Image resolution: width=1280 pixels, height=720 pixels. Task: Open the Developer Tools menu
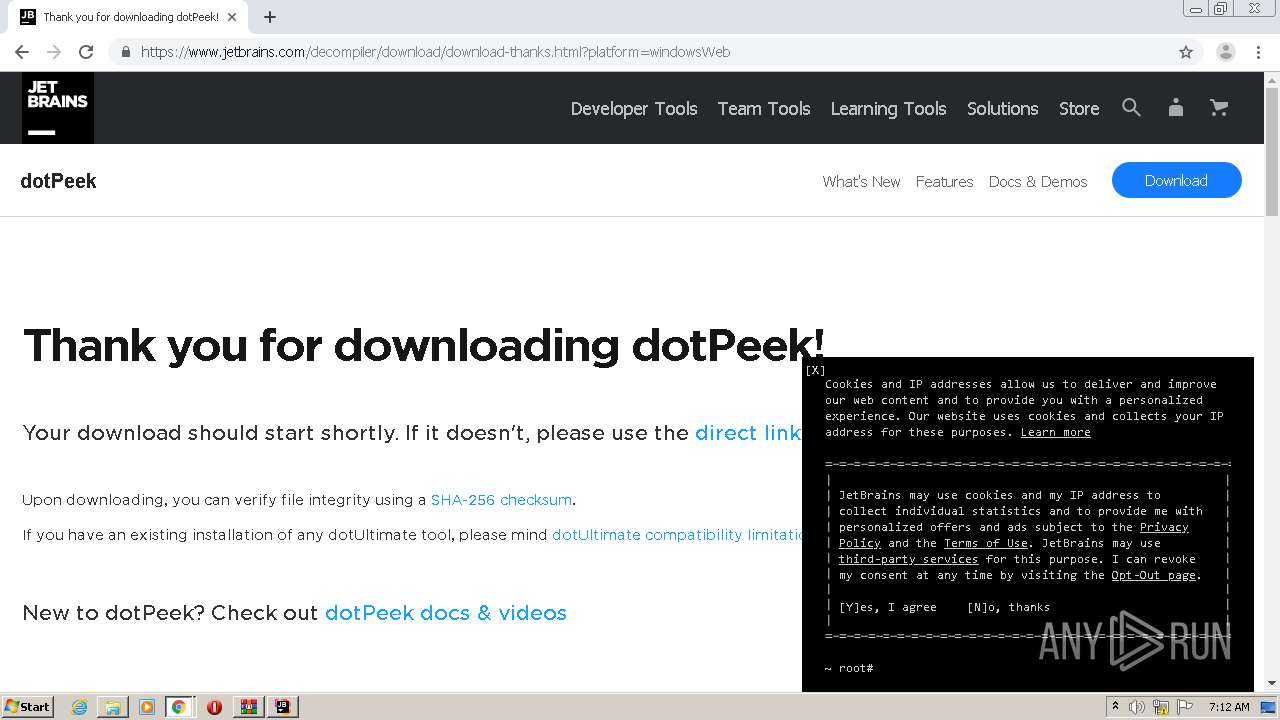(x=634, y=108)
